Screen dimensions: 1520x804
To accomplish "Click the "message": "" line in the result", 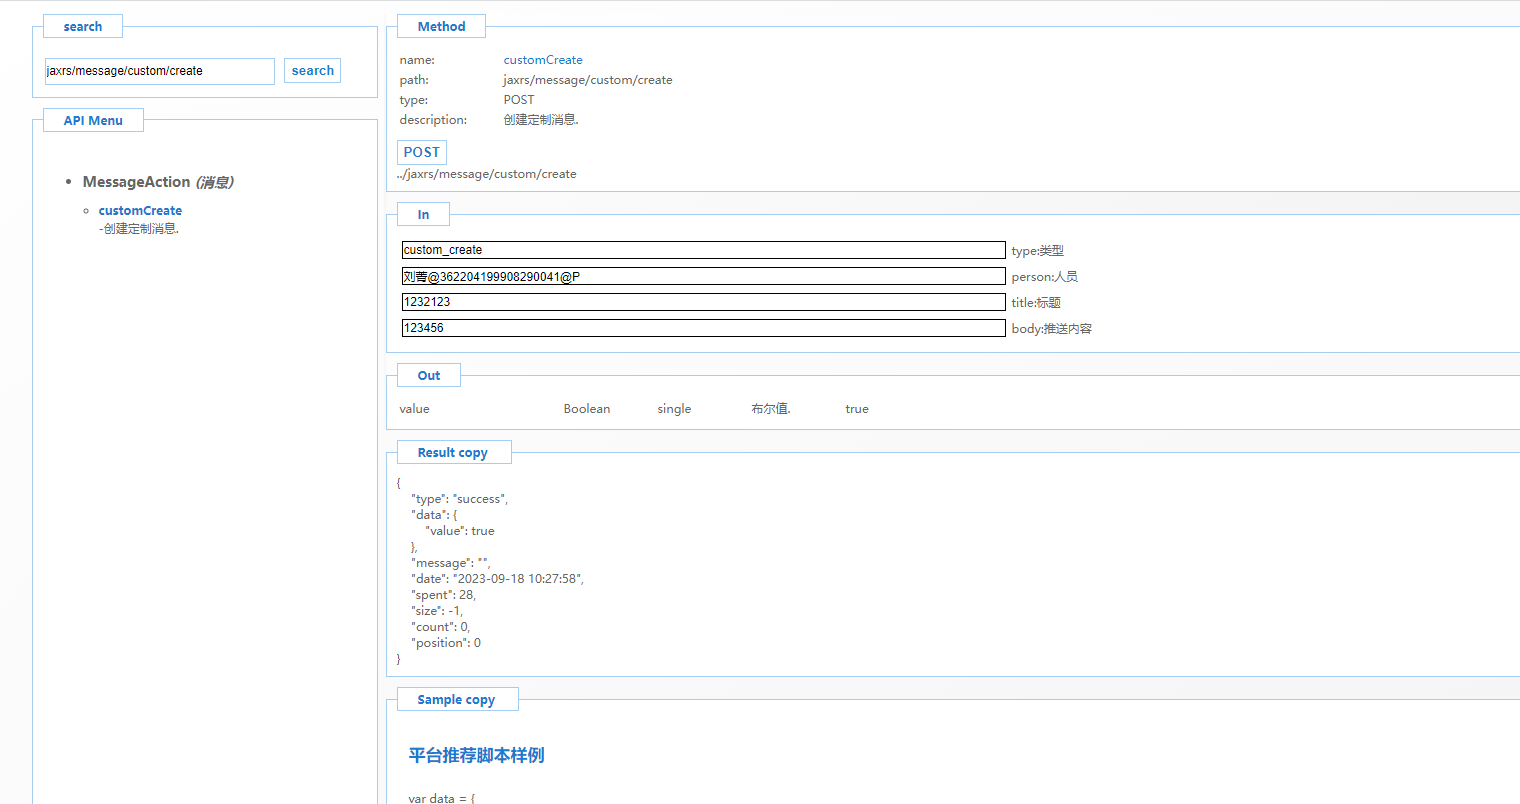I will pos(451,563).
